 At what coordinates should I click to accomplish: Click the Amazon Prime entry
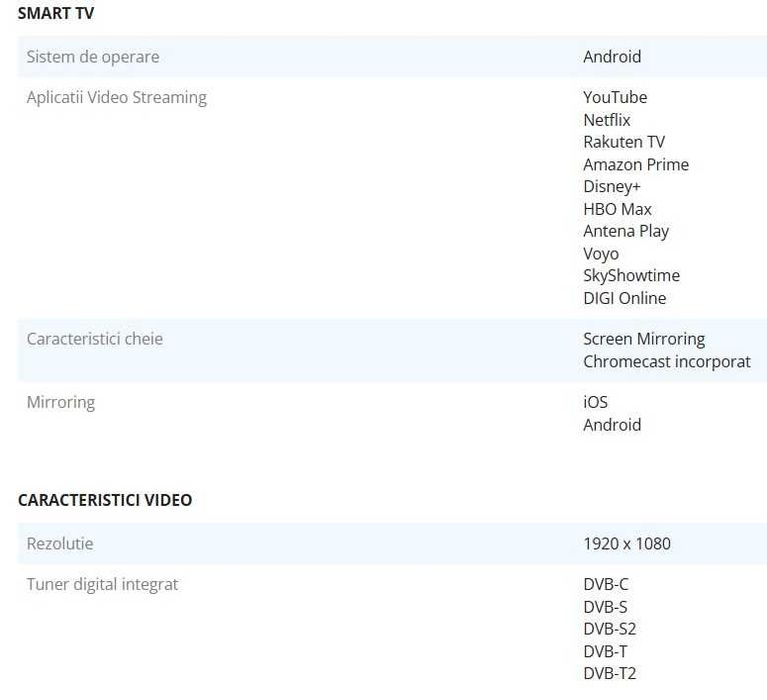tap(636, 164)
